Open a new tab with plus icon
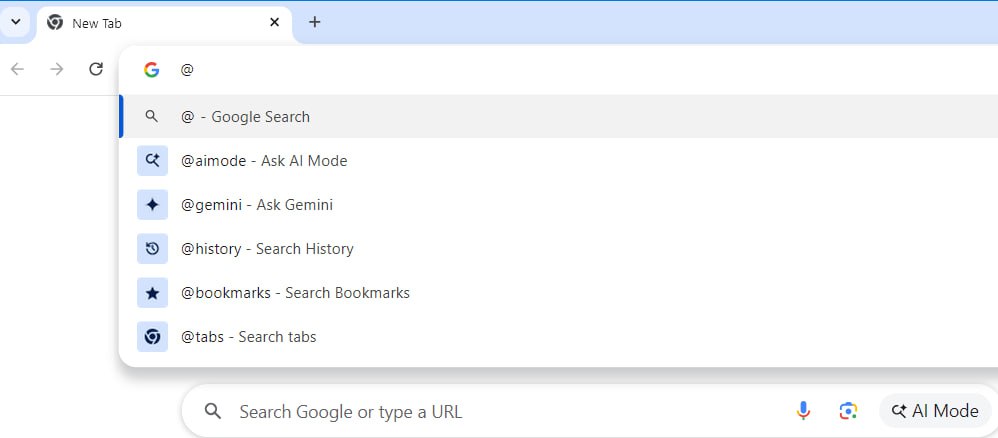The height and width of the screenshot is (438, 998). (x=314, y=22)
